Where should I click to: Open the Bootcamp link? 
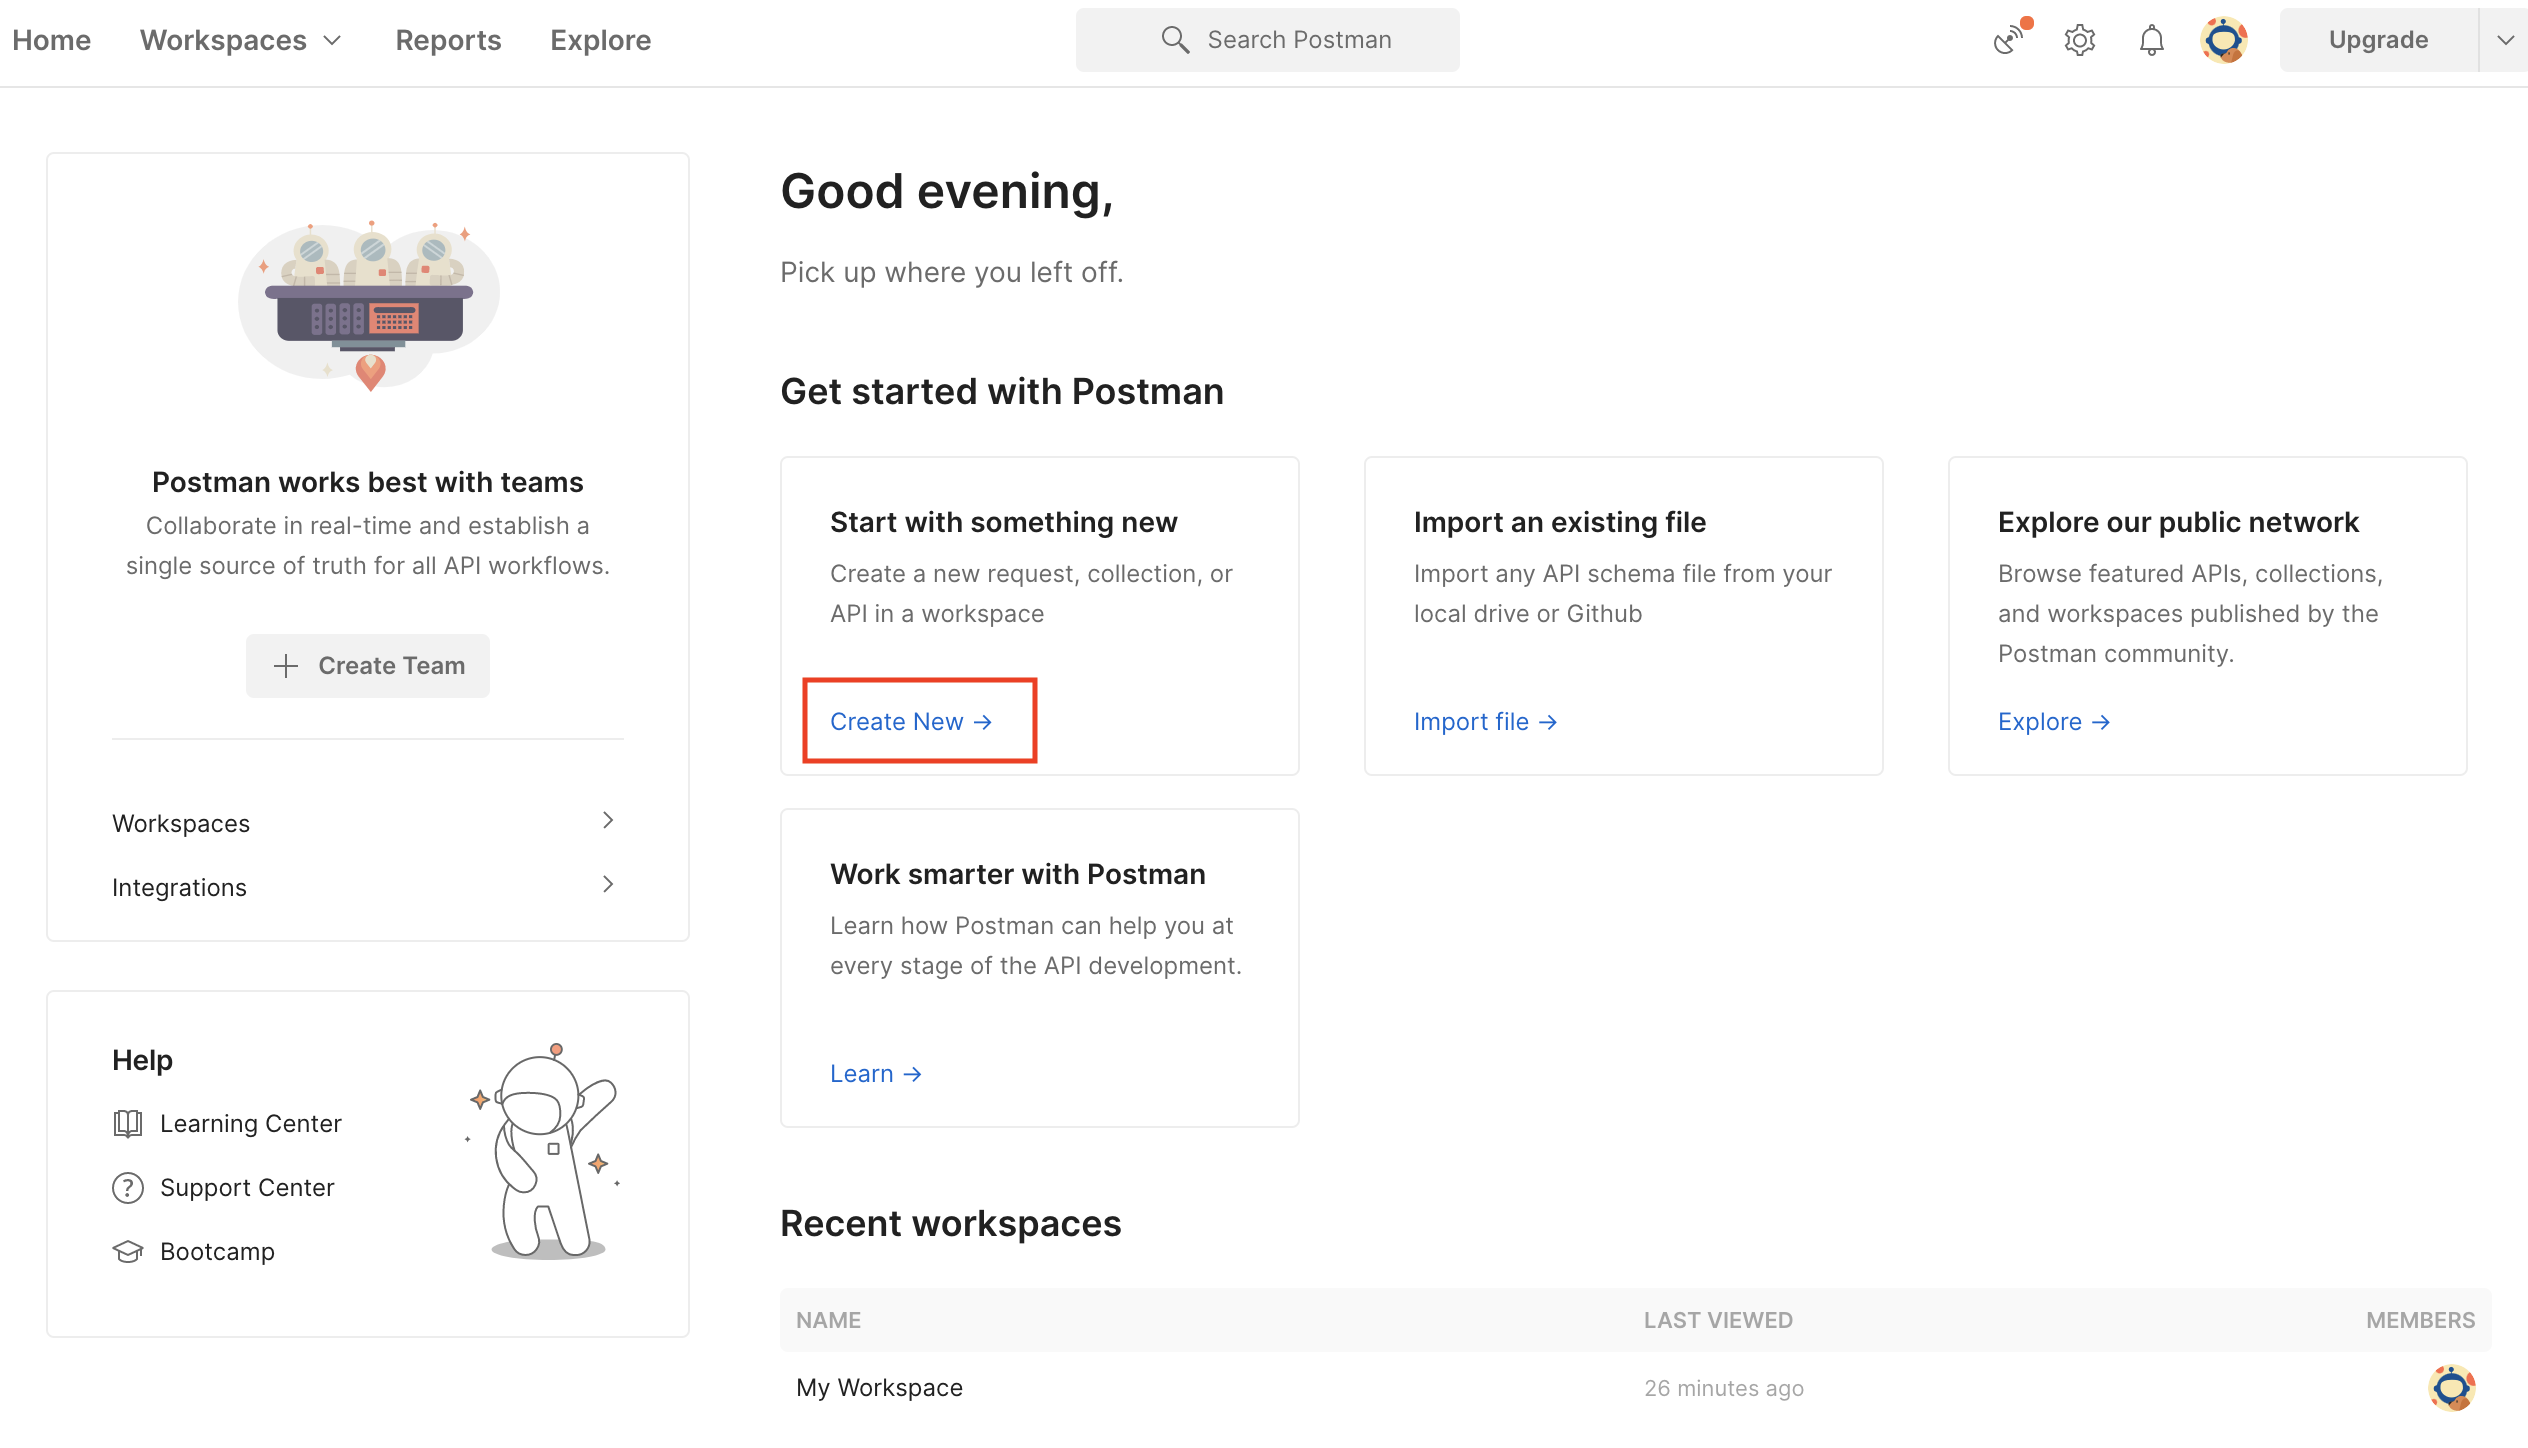point(217,1252)
